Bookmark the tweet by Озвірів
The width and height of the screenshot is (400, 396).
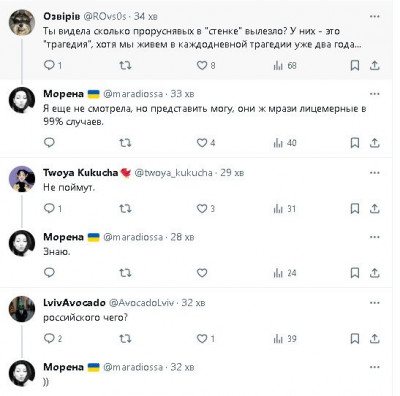pos(355,65)
